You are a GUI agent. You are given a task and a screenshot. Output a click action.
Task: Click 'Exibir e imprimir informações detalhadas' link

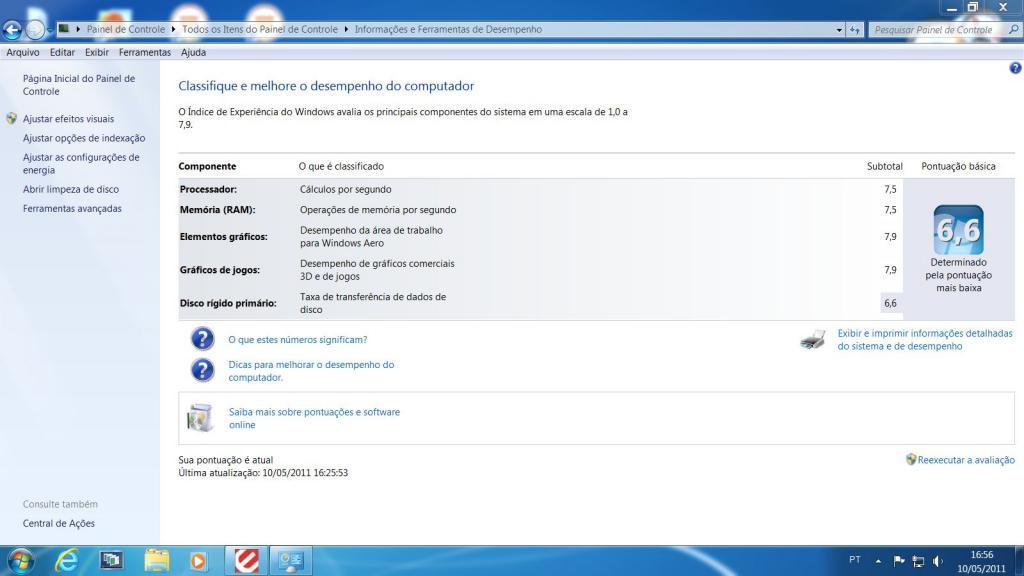pyautogui.click(x=925, y=340)
